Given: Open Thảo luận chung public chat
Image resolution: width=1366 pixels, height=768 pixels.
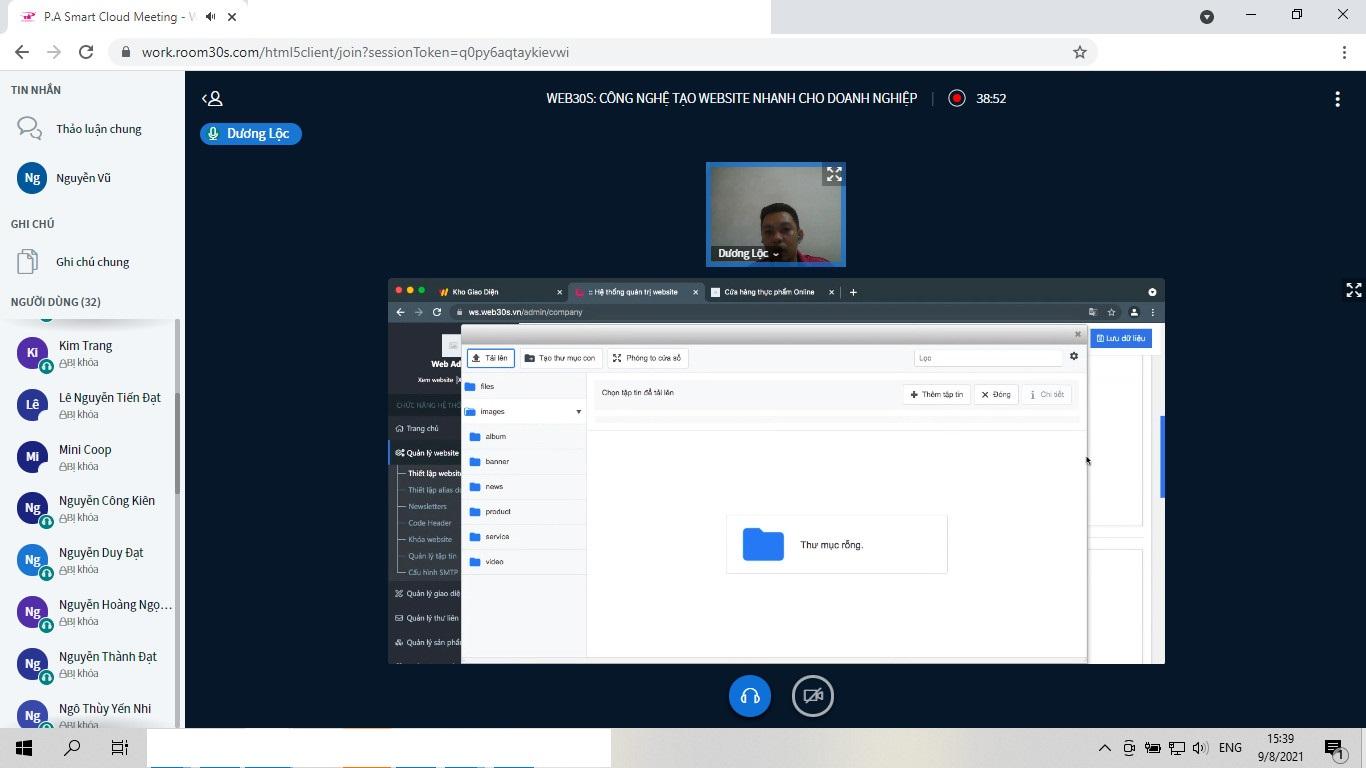Looking at the screenshot, I should pyautogui.click(x=92, y=129).
